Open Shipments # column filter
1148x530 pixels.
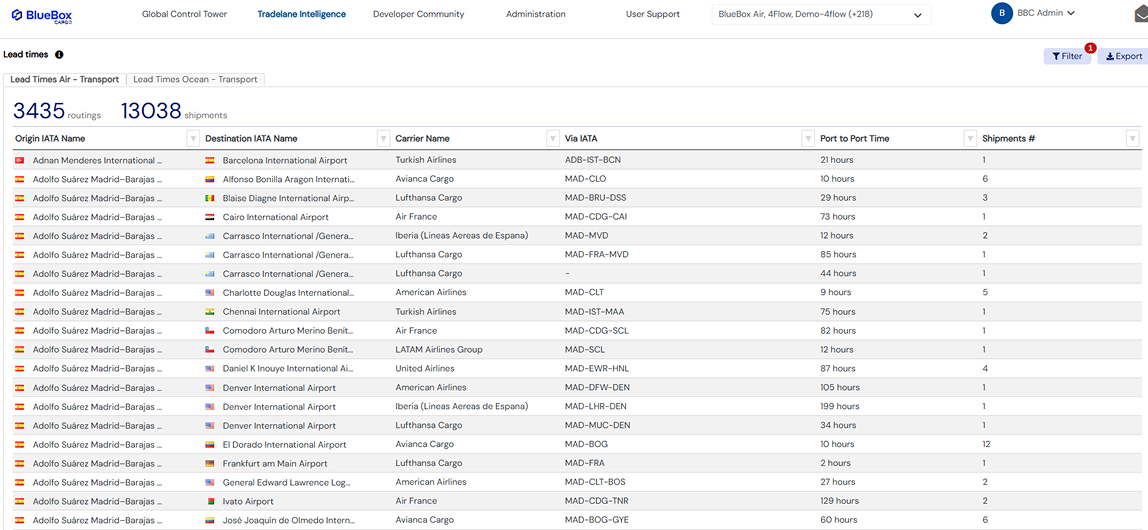tap(1133, 138)
